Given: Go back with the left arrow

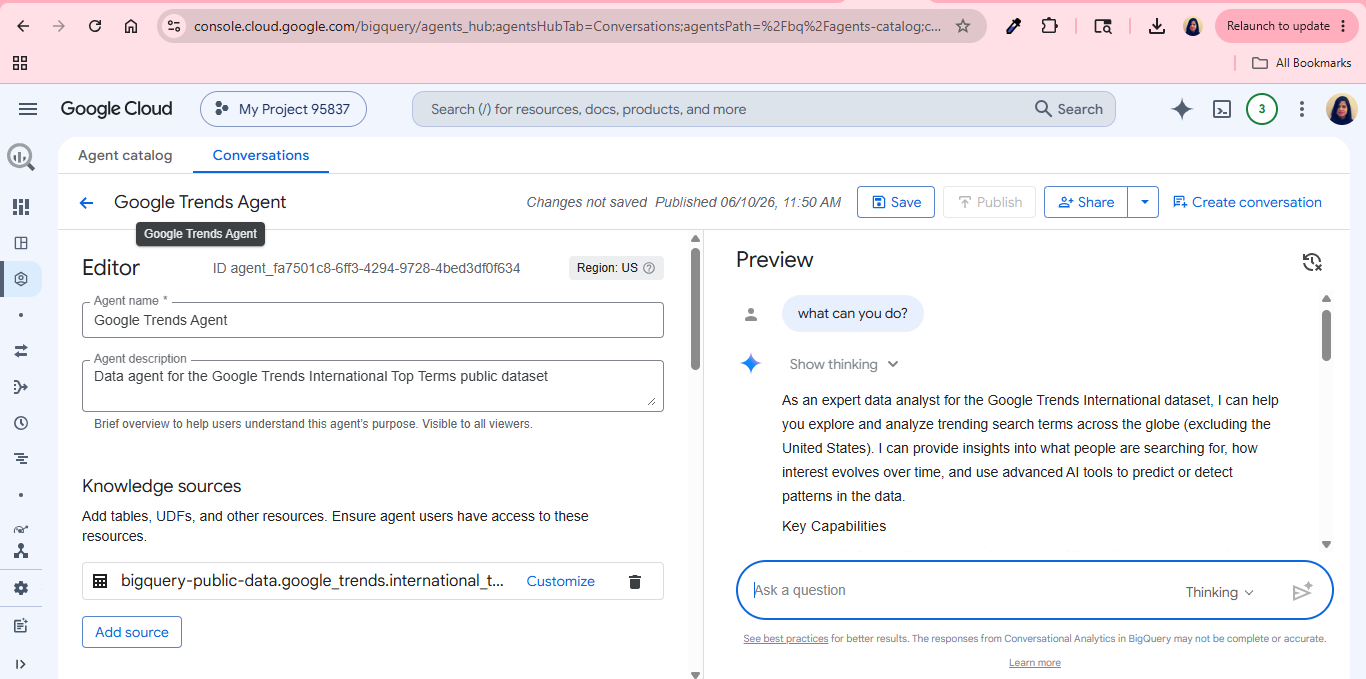Looking at the screenshot, I should click(86, 203).
